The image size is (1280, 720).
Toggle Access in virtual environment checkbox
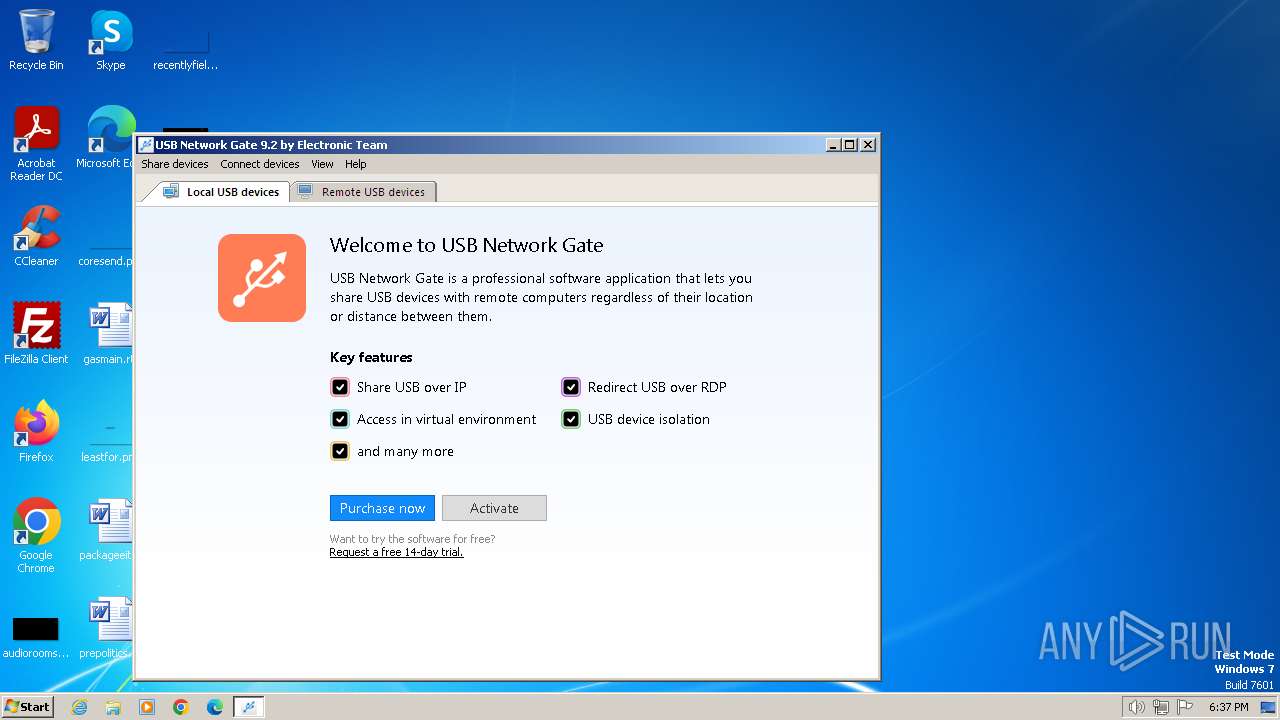[340, 419]
